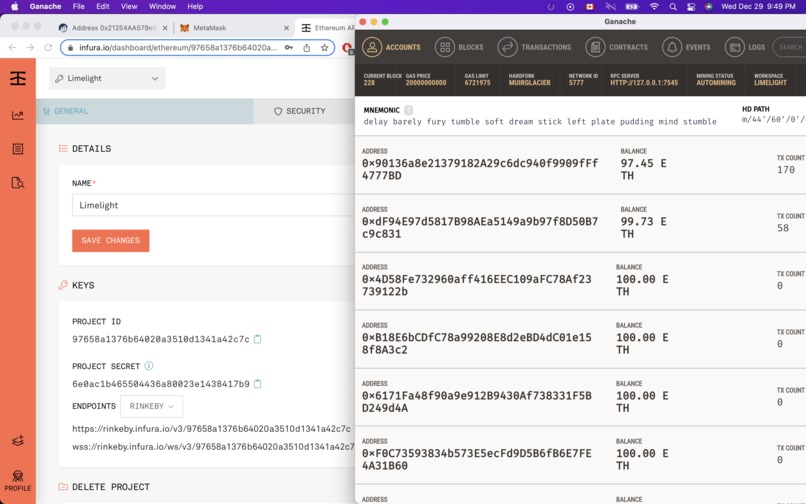The image size is (806, 504).
Task: Switch to the Address 0x21254AA579 browser tab
Action: (x=113, y=28)
